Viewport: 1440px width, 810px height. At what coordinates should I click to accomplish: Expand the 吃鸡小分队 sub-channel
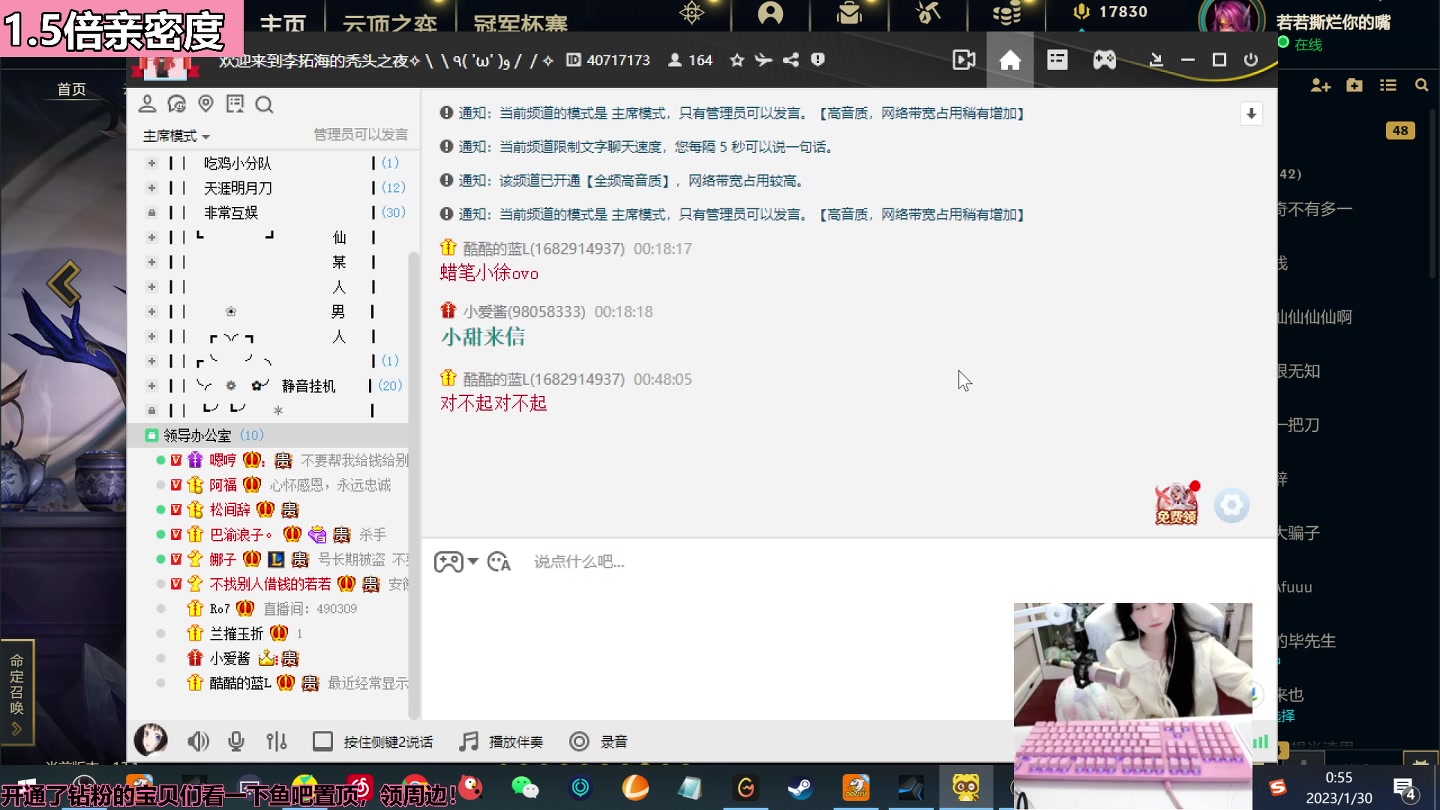[152, 163]
